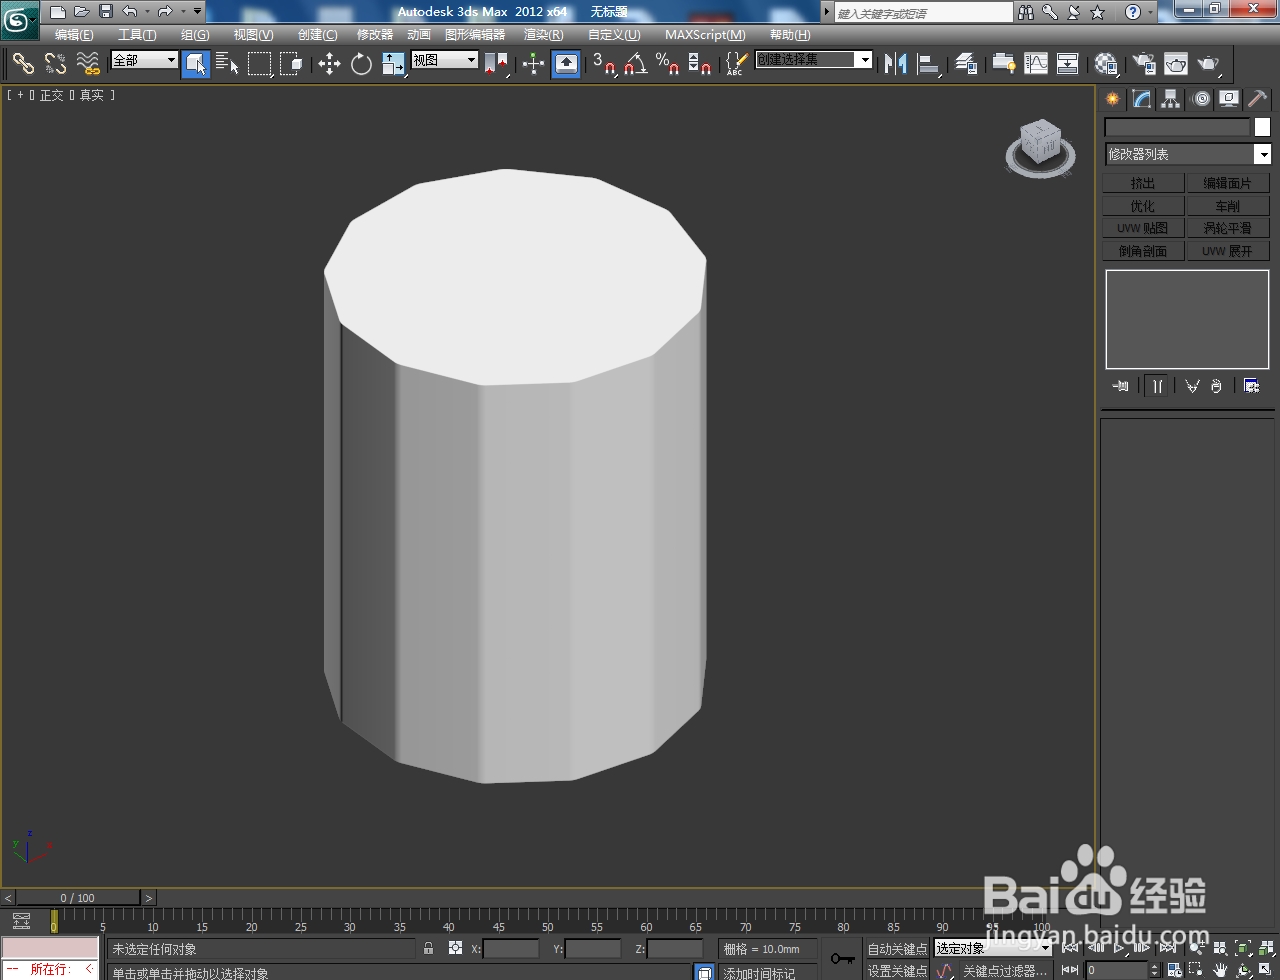Open the 视图(V) menu

coord(253,35)
